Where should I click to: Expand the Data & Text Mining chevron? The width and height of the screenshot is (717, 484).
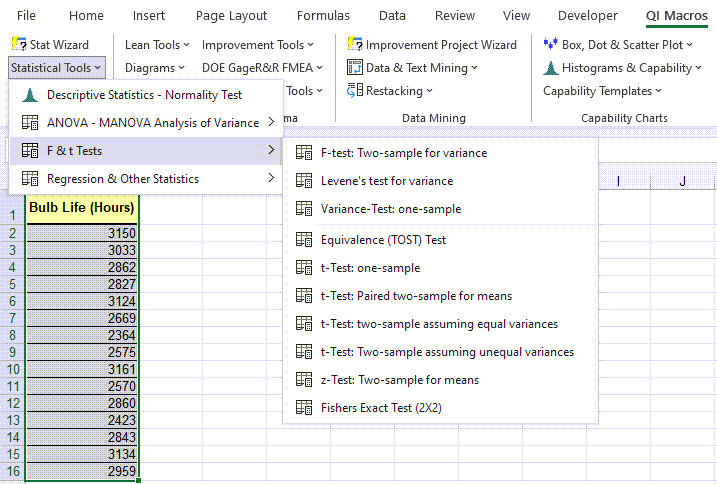[x=475, y=68]
